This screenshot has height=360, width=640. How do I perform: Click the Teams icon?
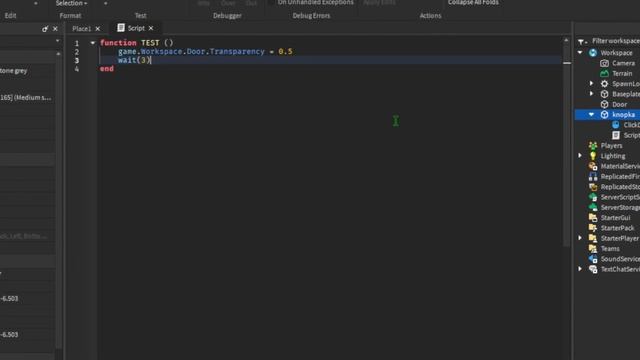593,249
